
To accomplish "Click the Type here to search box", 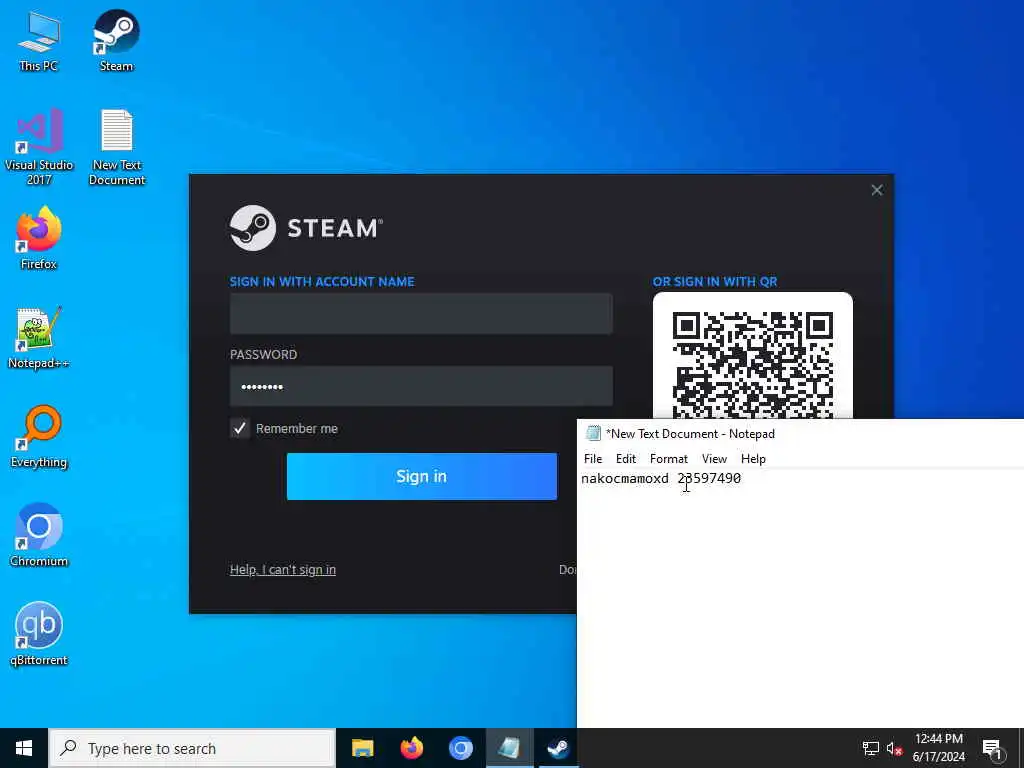I will pos(193,748).
